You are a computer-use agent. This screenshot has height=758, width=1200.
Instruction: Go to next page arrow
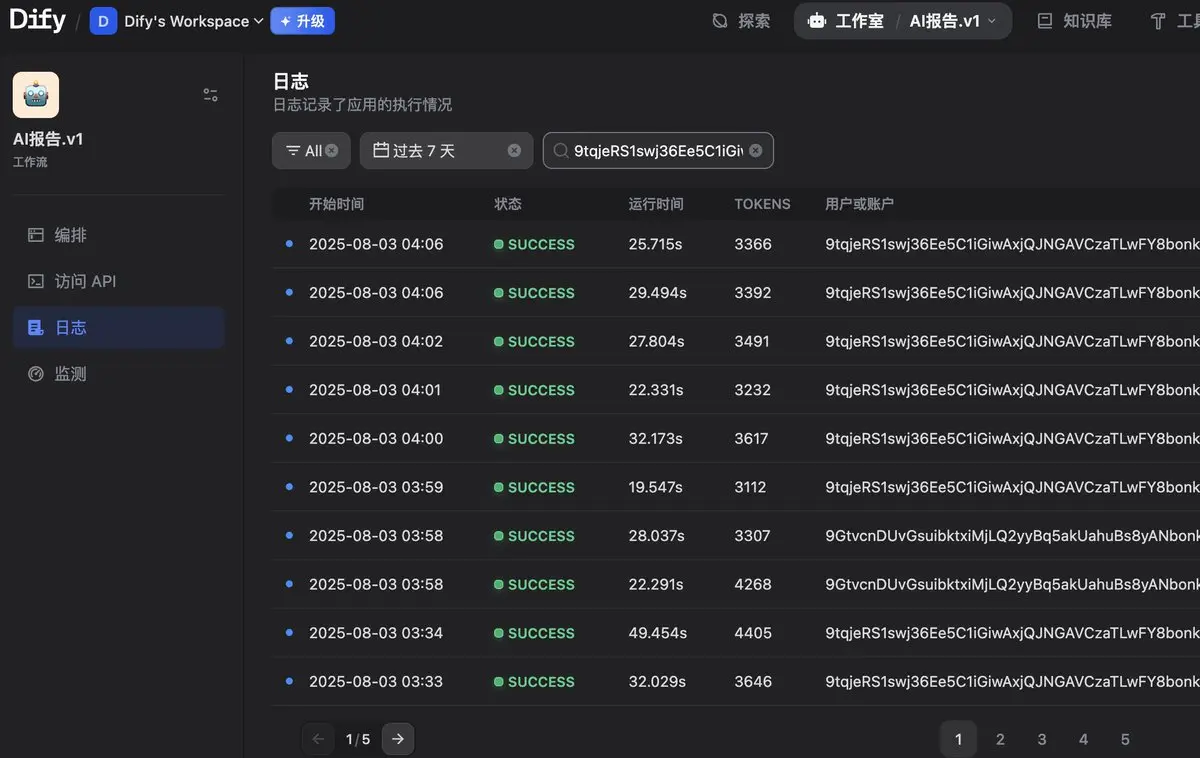click(398, 739)
